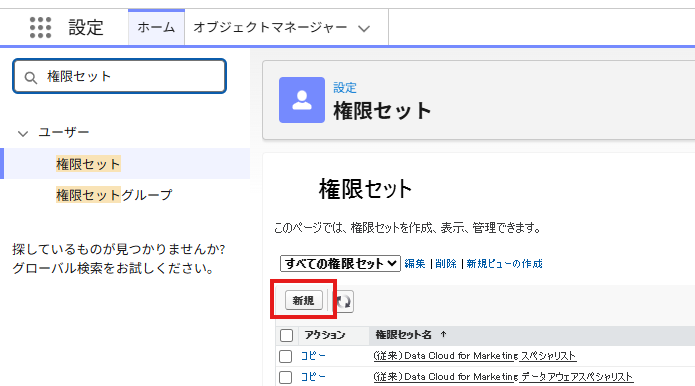This screenshot has width=695, height=386.
Task: Toggle the select-all checkbox in table header
Action: (x=286, y=335)
